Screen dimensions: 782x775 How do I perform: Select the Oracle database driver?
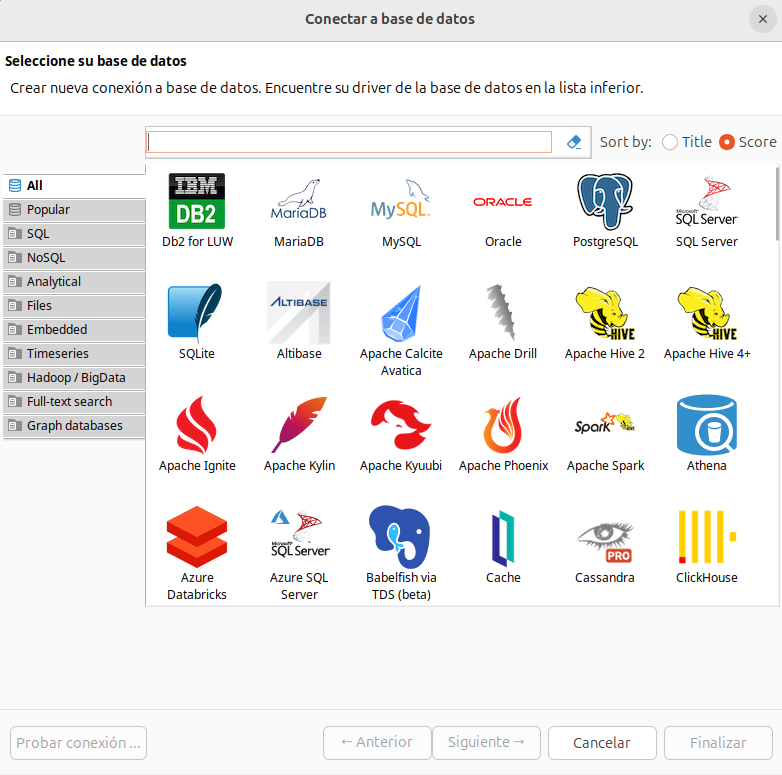click(503, 202)
